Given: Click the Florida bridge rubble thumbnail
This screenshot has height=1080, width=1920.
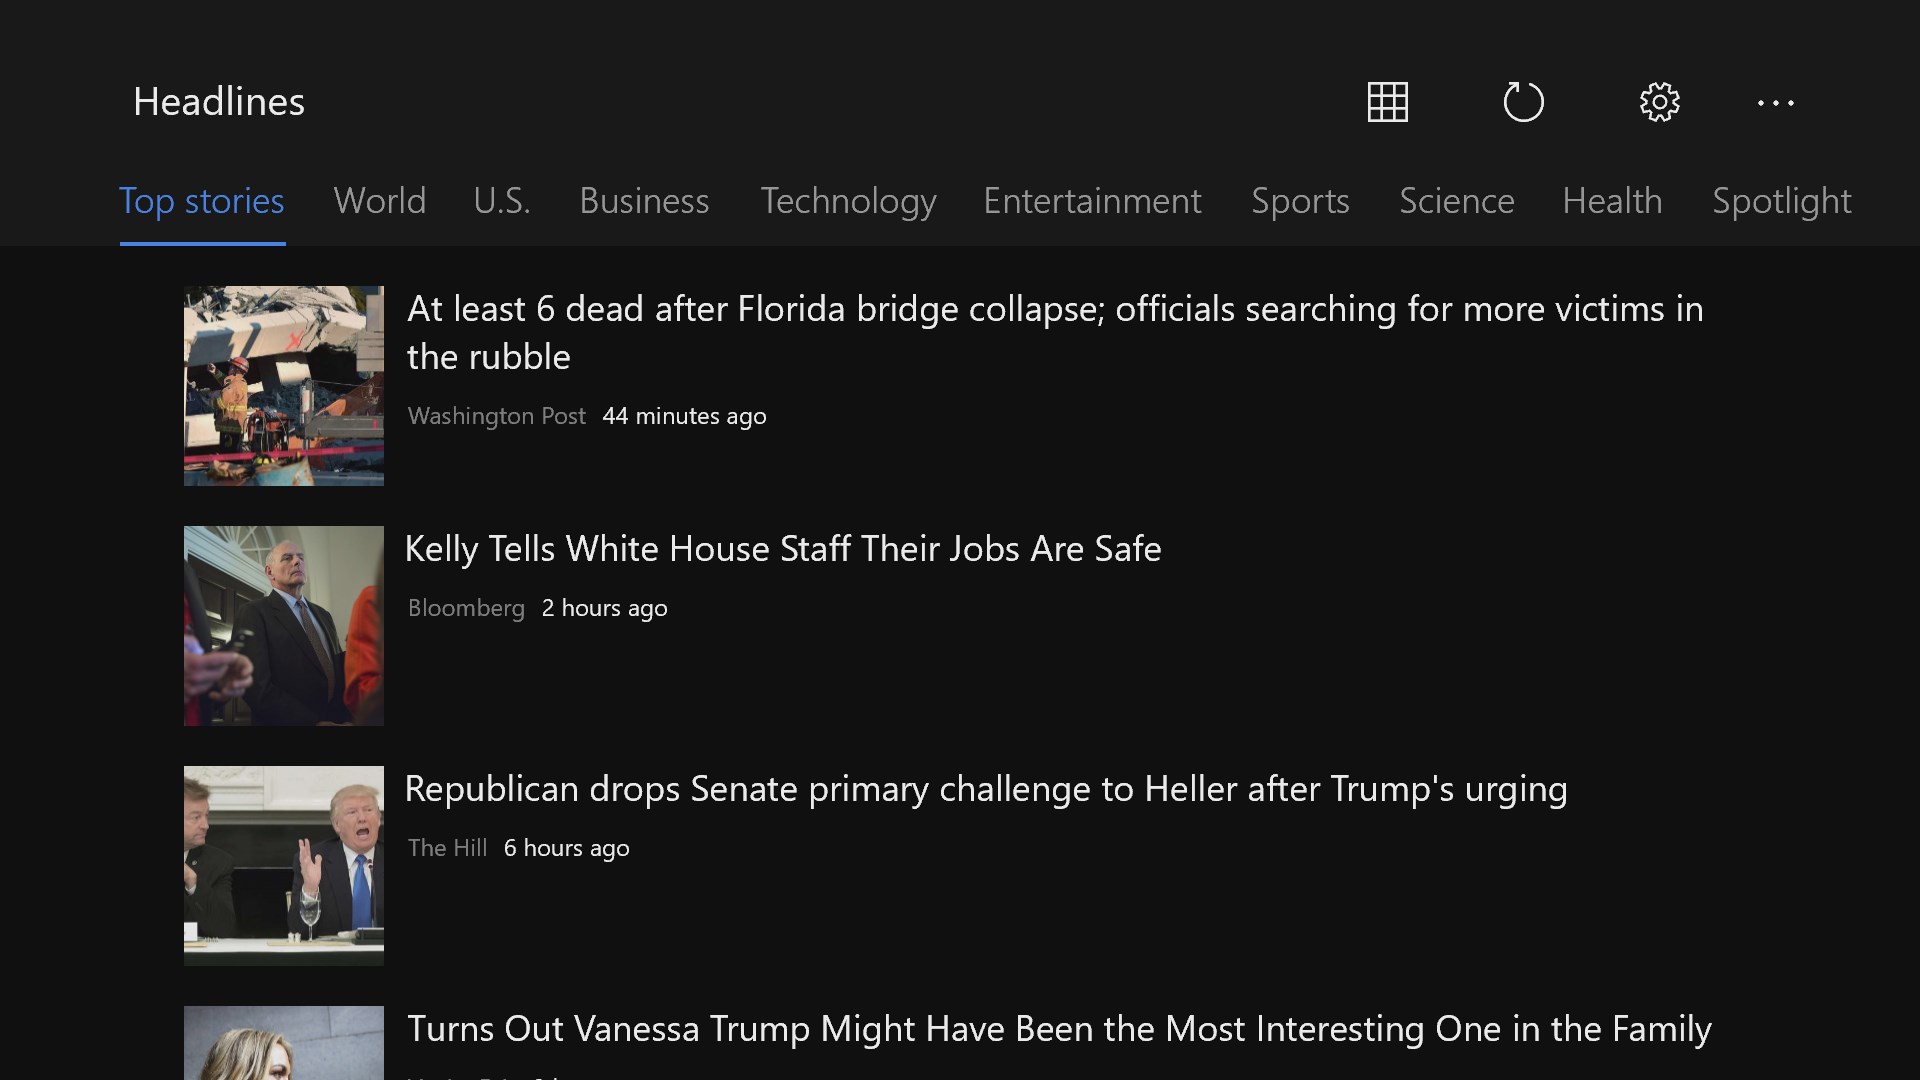Looking at the screenshot, I should click(x=284, y=386).
